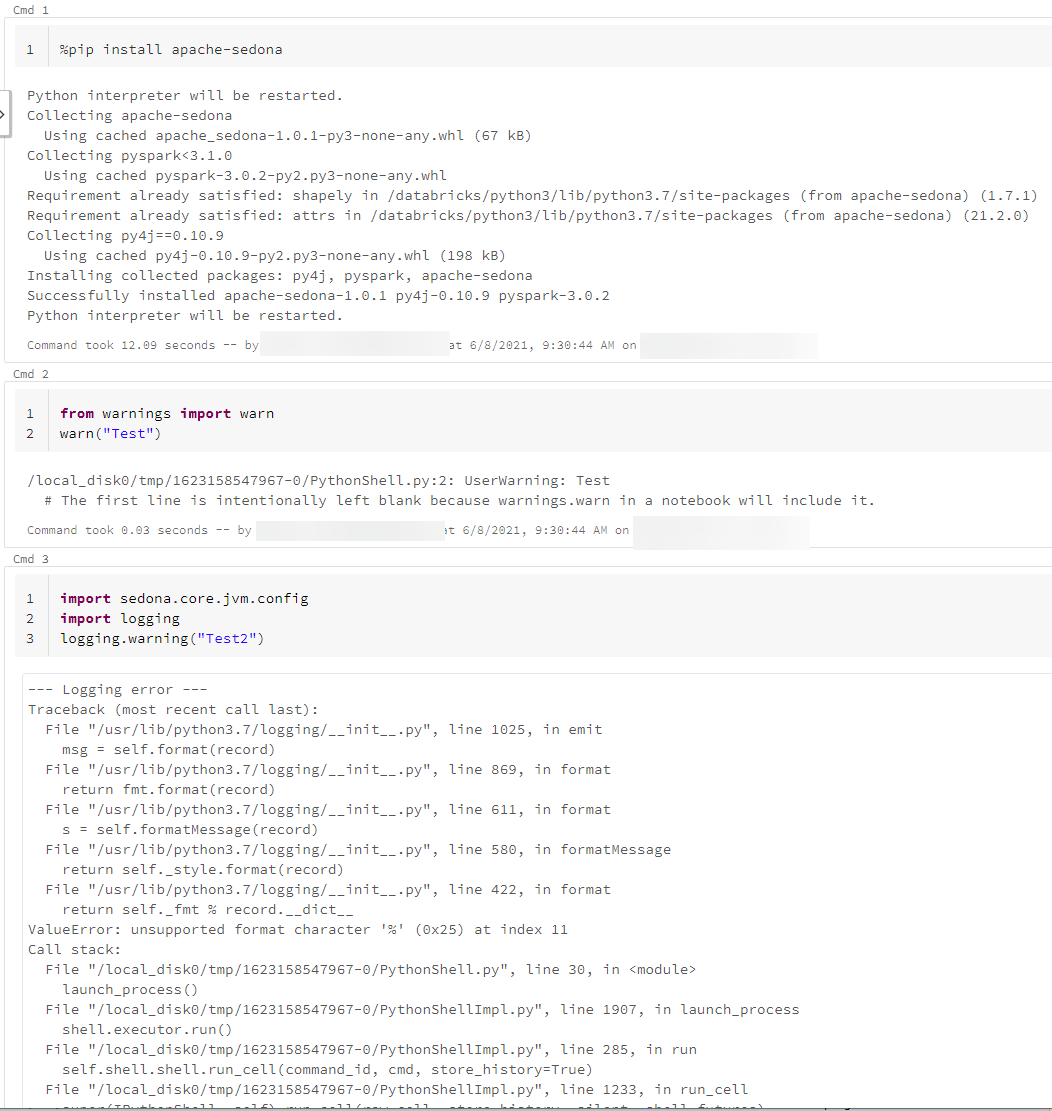Click the attrs "Requirement already satisfied" line
This screenshot has width=1052, height=1111.
click(x=528, y=215)
